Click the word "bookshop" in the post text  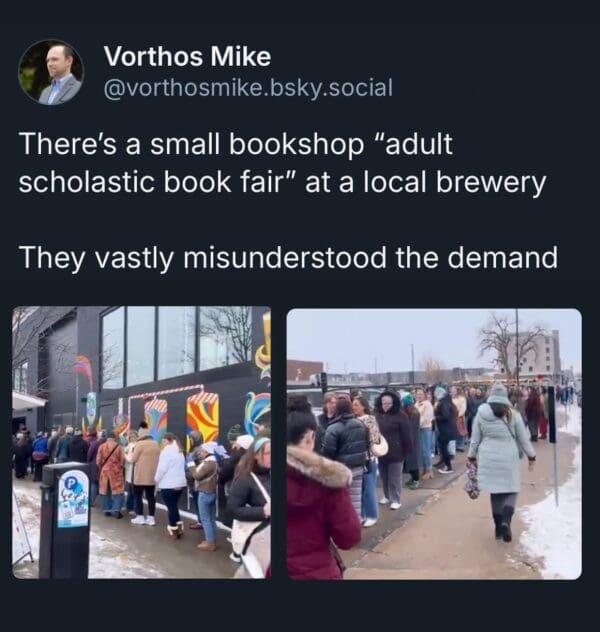(x=296, y=144)
